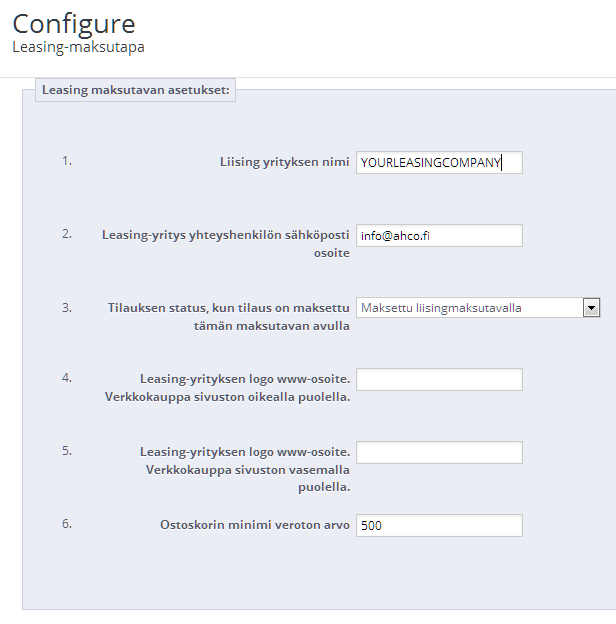Click the left-side logo www-osoite input field
This screenshot has width=616, height=624.
[438, 453]
